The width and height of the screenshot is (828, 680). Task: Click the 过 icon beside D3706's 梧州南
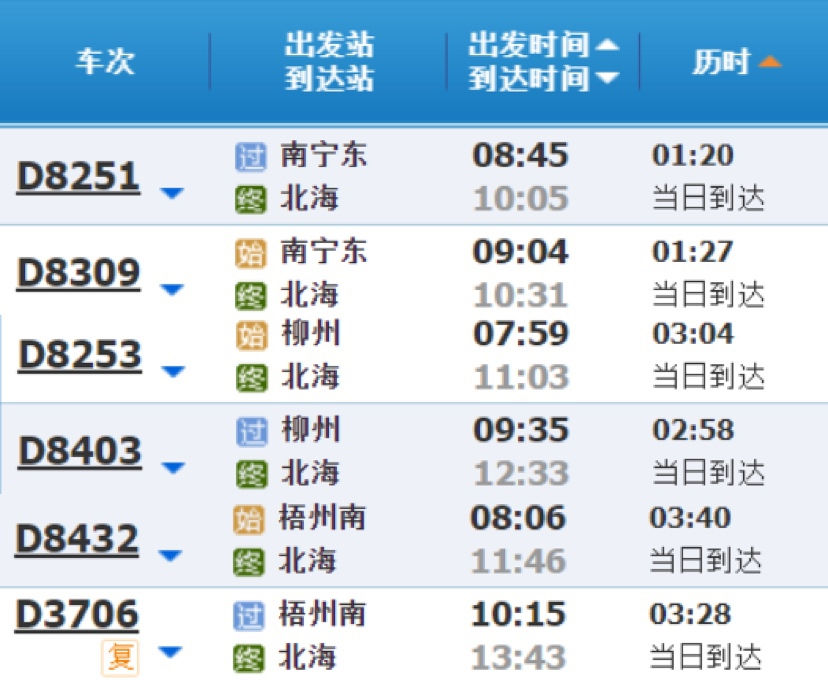coord(248,614)
